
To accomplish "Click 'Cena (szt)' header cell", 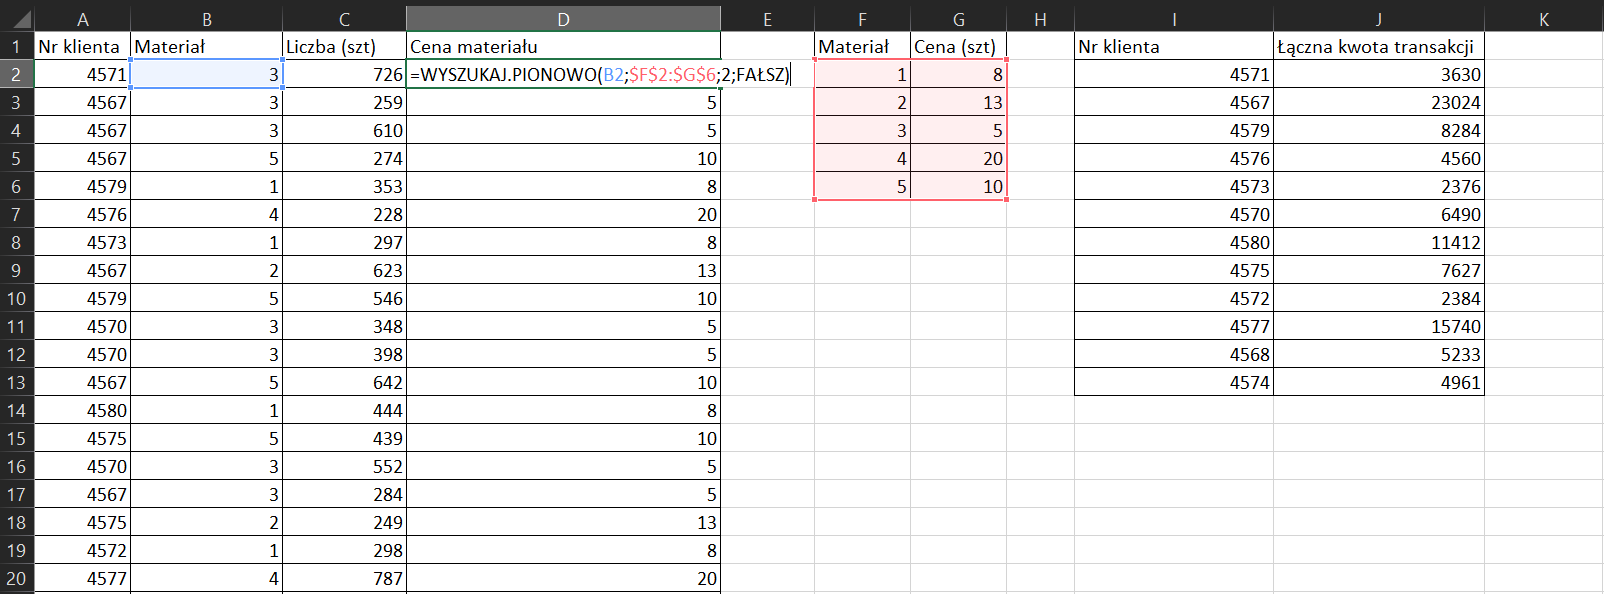I will click(958, 46).
